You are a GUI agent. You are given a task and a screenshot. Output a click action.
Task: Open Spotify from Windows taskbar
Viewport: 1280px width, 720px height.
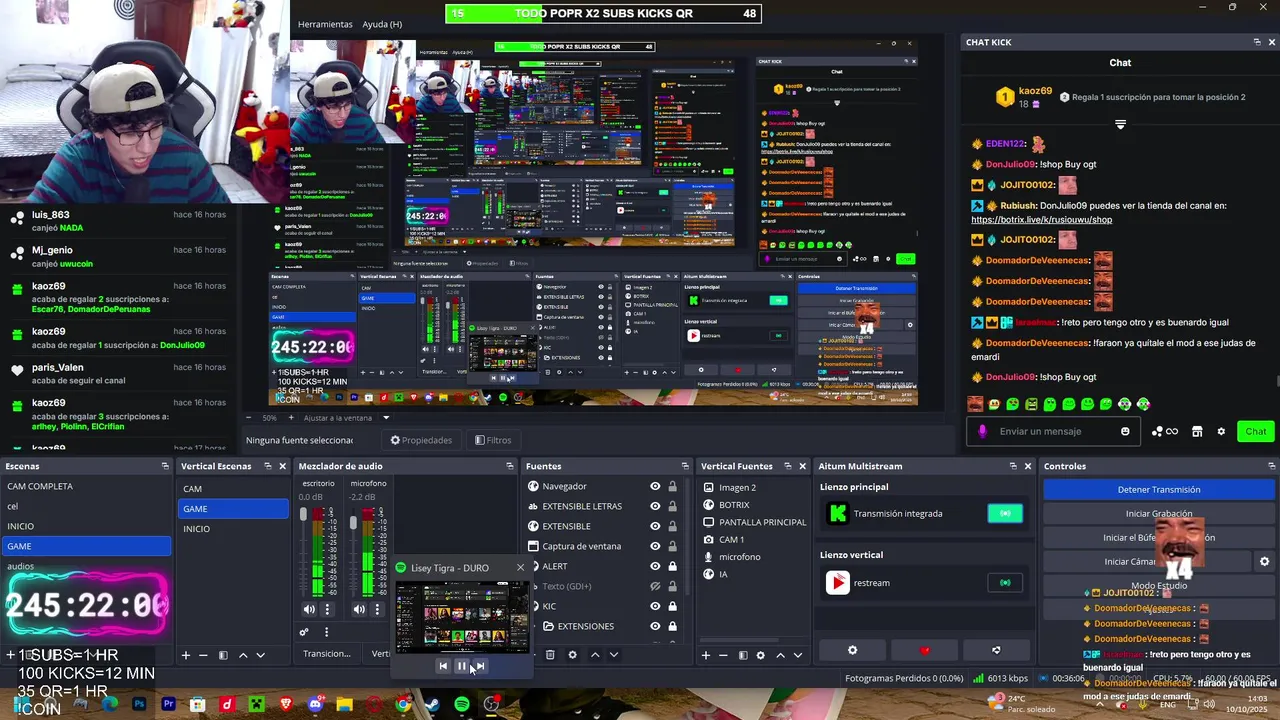461,704
